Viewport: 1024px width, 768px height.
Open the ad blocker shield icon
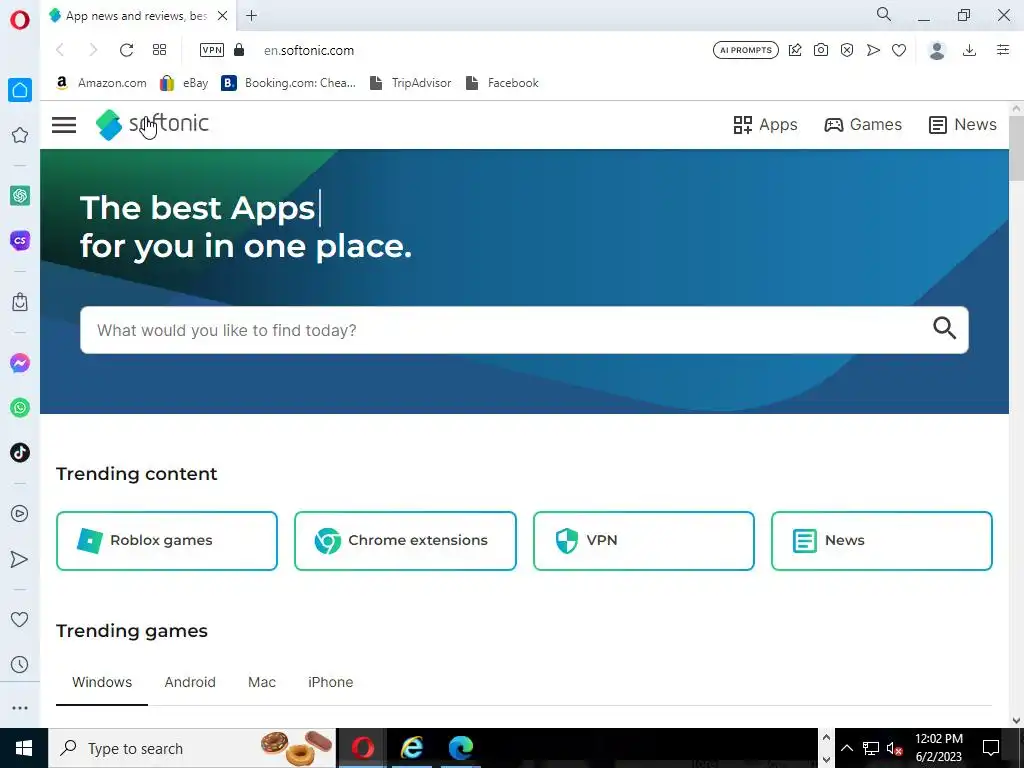pyautogui.click(x=847, y=50)
